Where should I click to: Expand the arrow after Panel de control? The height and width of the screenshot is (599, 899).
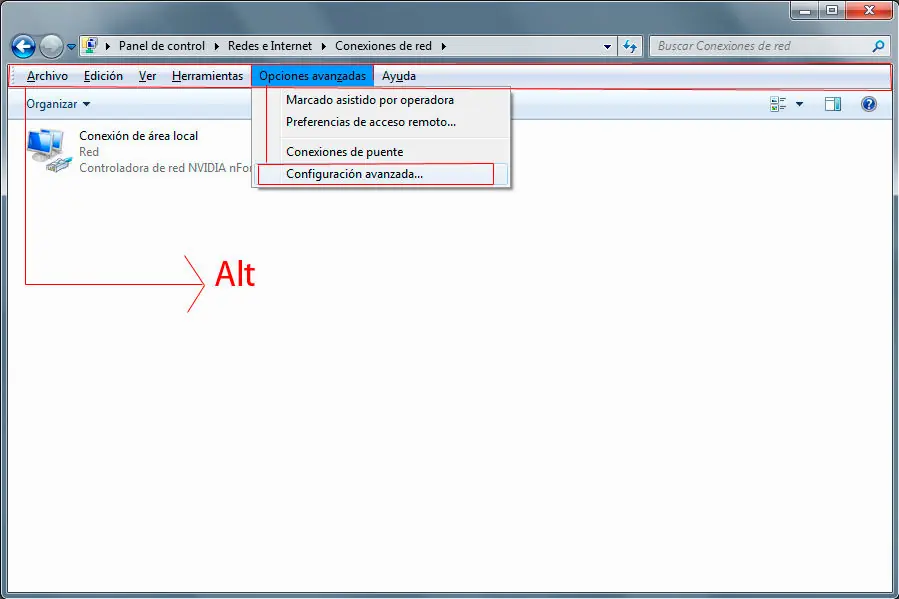coord(217,46)
